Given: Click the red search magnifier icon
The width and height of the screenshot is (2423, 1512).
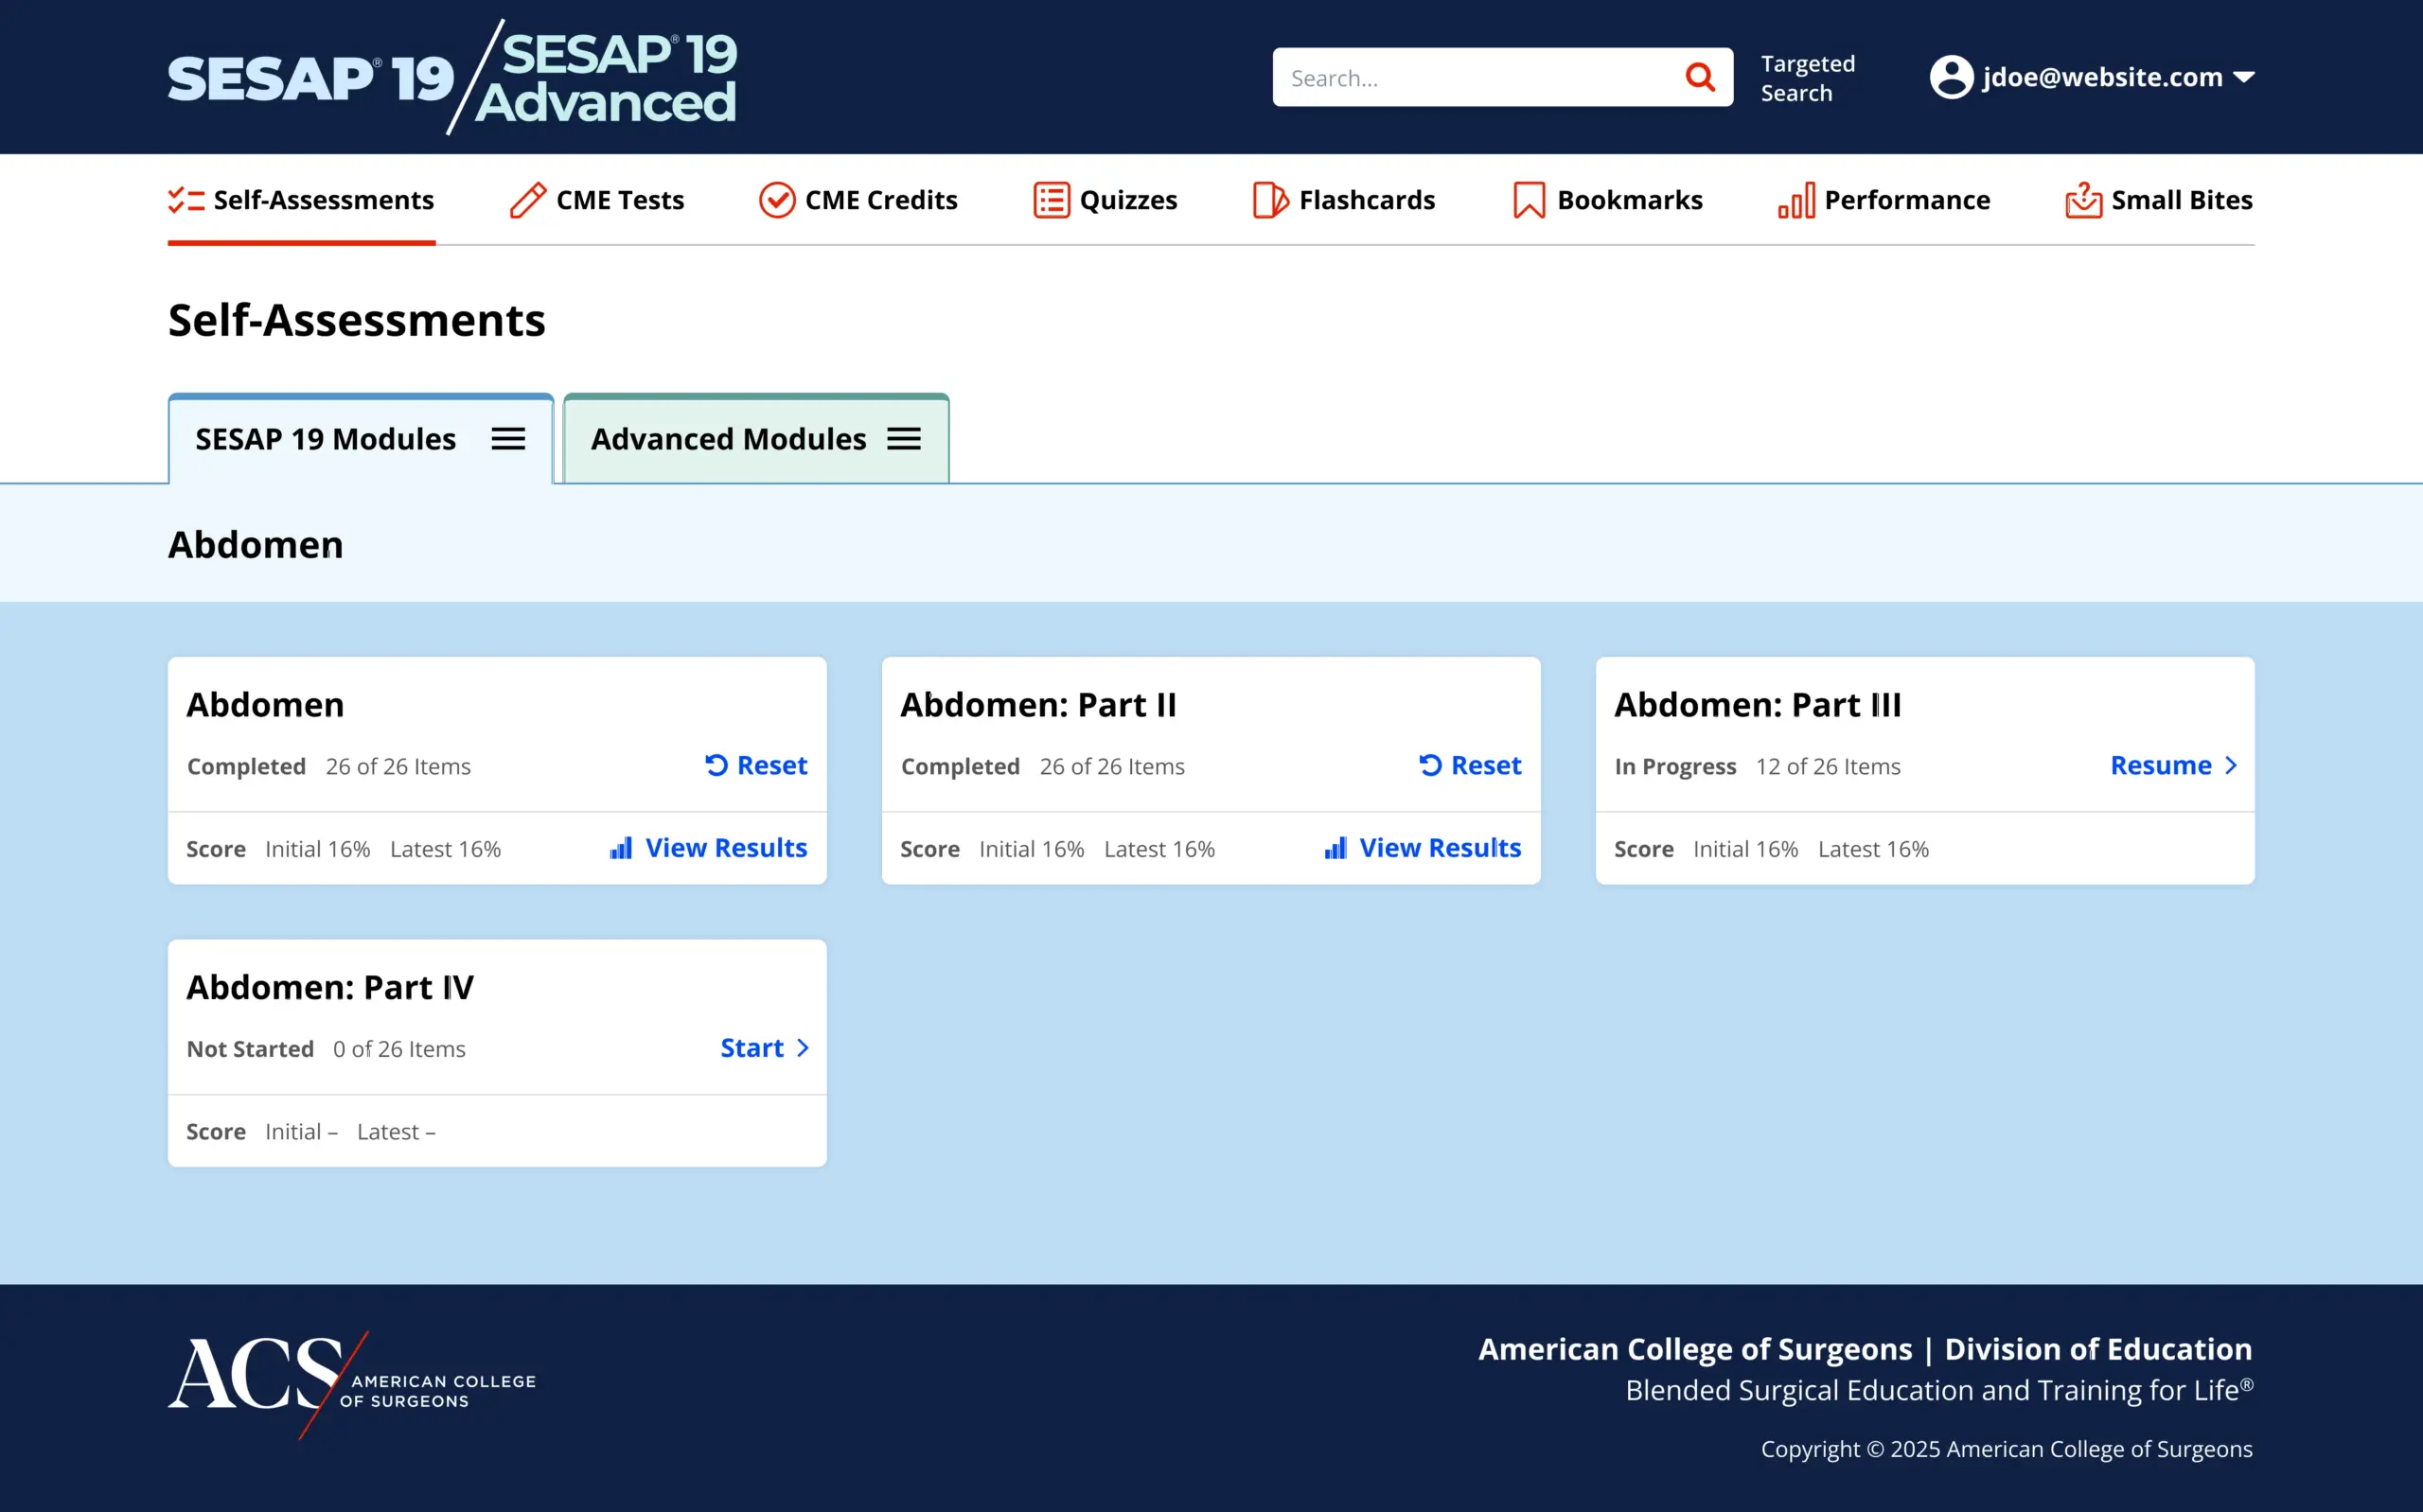Looking at the screenshot, I should (1700, 76).
